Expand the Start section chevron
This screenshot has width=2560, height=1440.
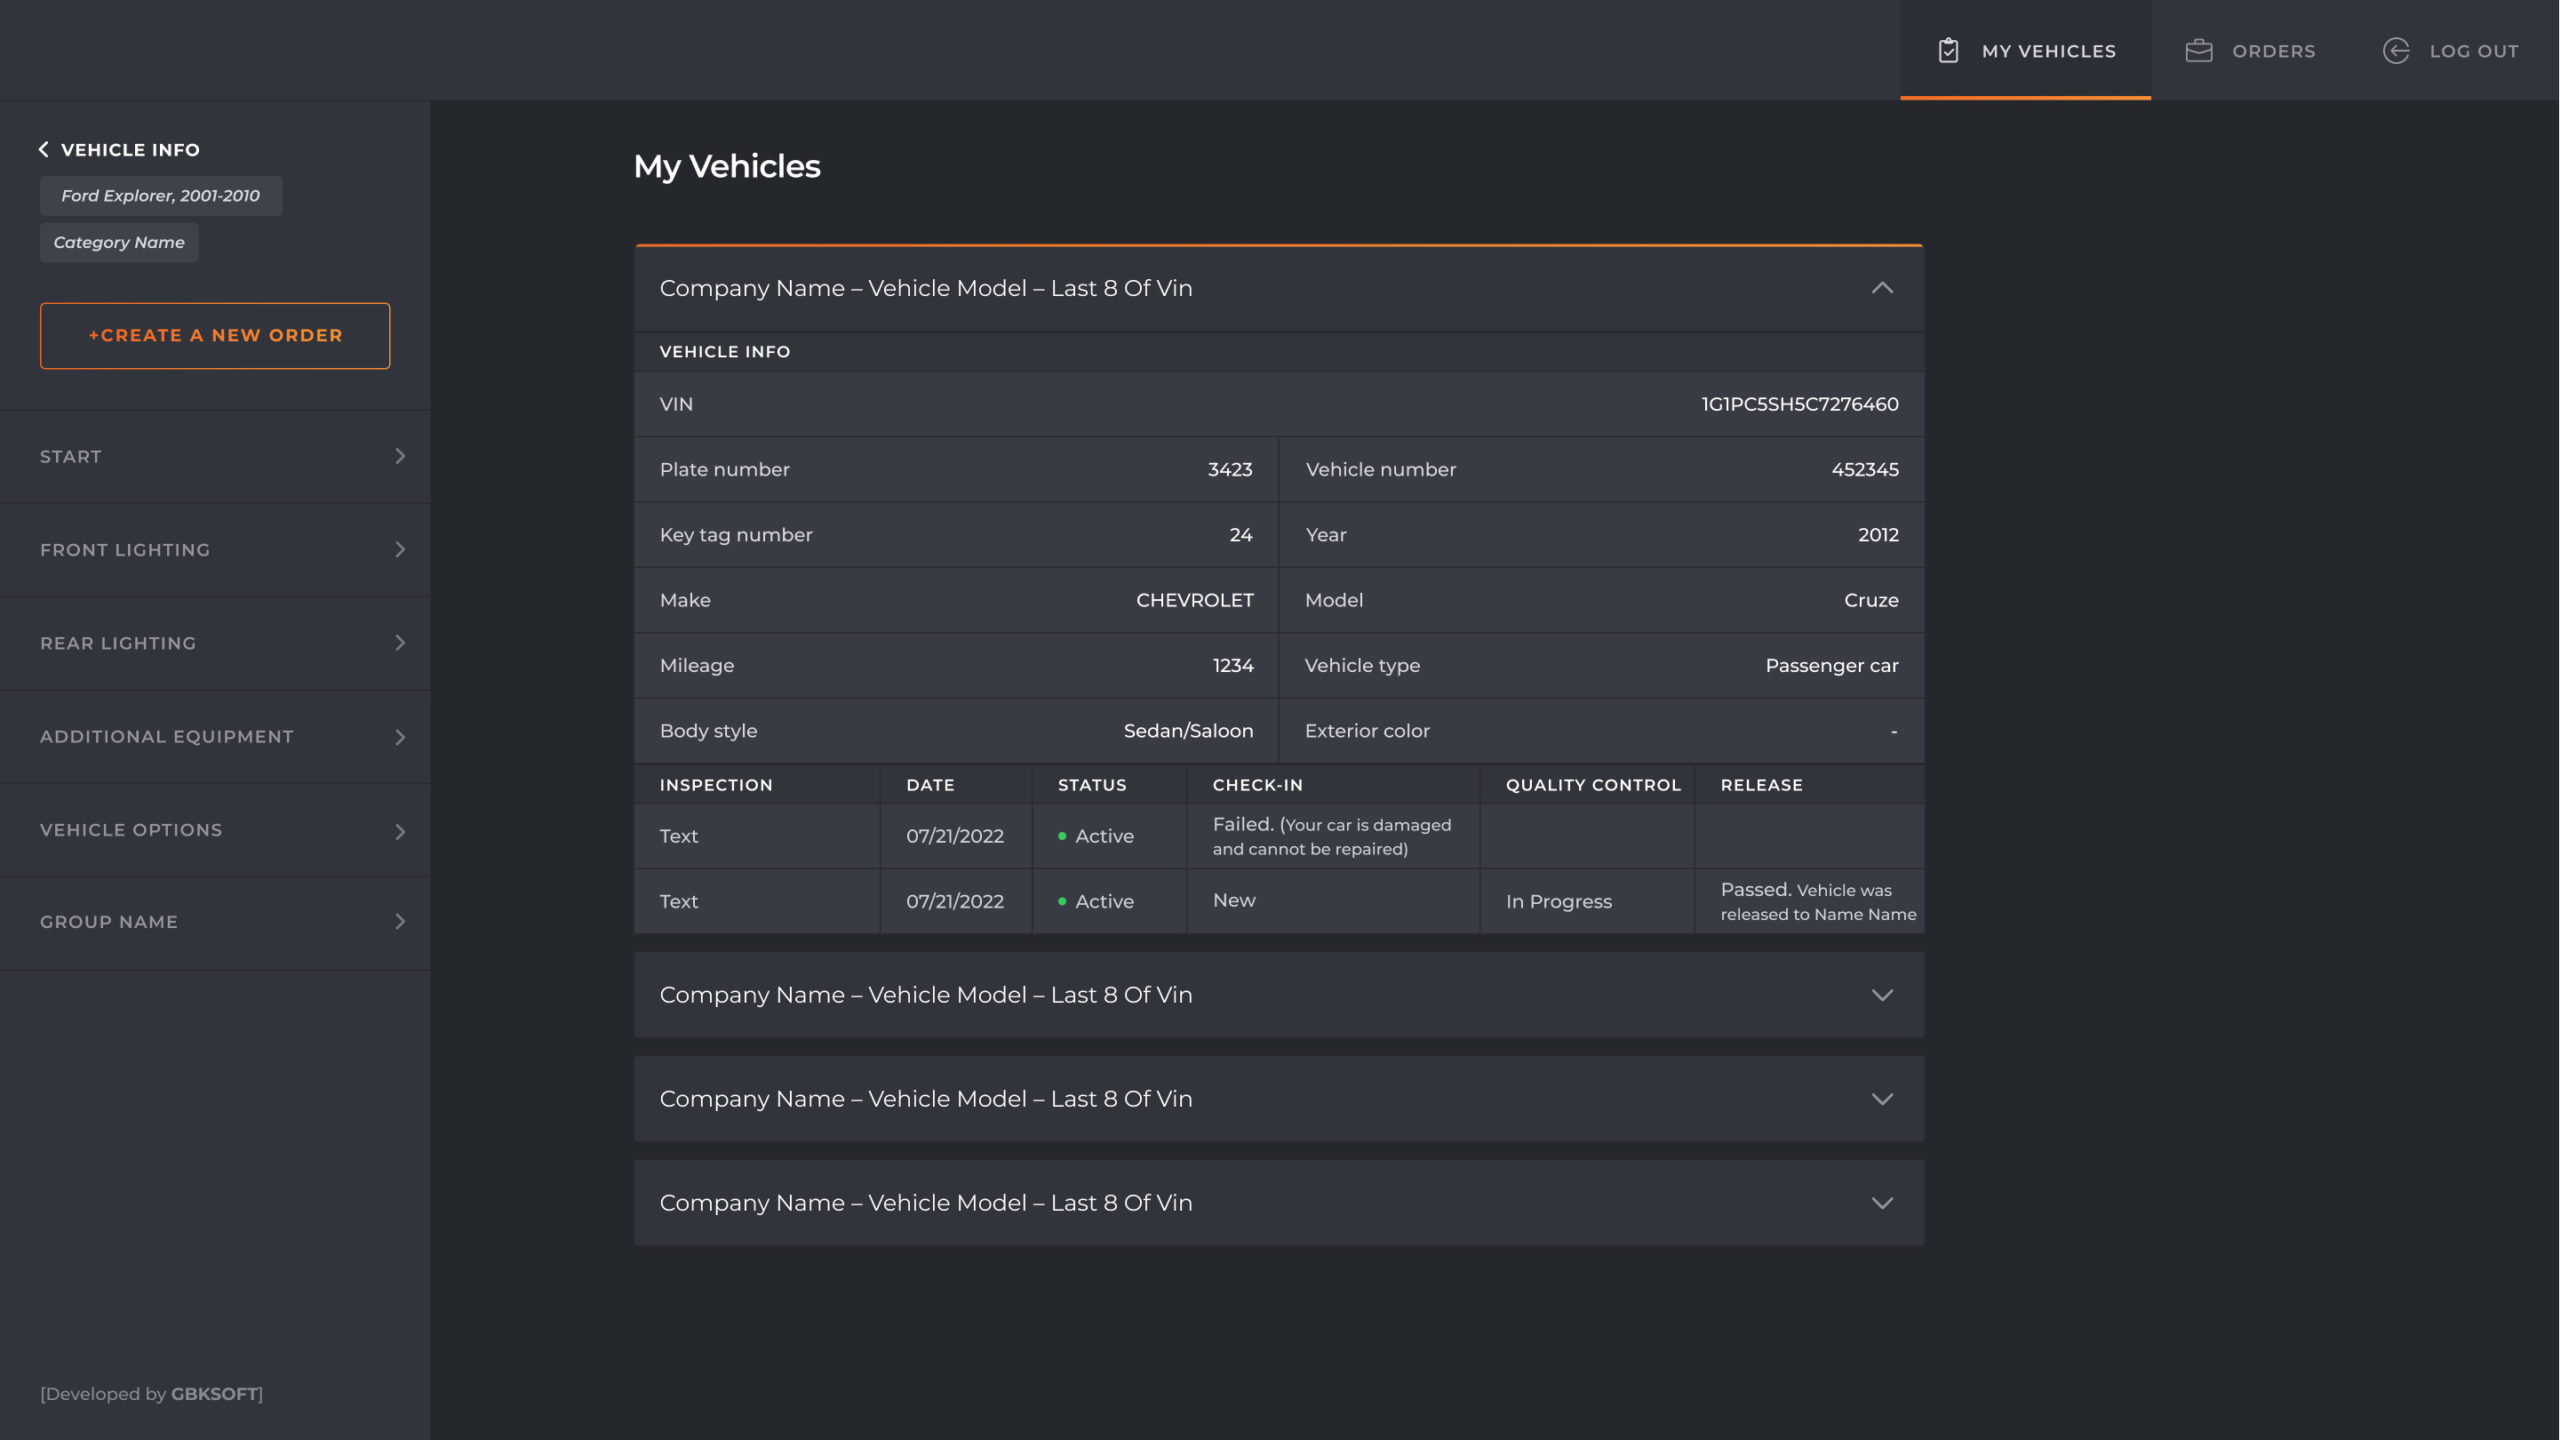pyautogui.click(x=400, y=456)
